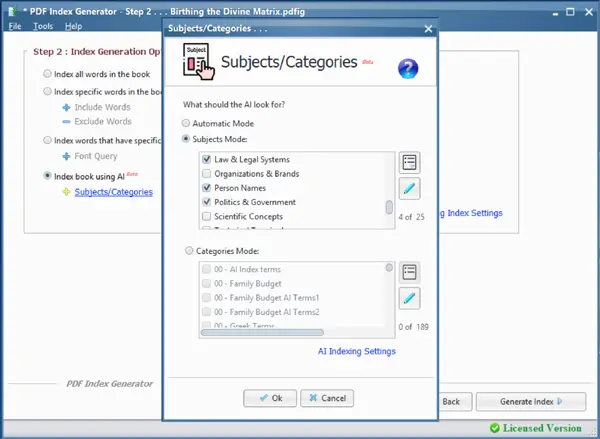Click the 00 - AI Index terms row

click(x=293, y=269)
